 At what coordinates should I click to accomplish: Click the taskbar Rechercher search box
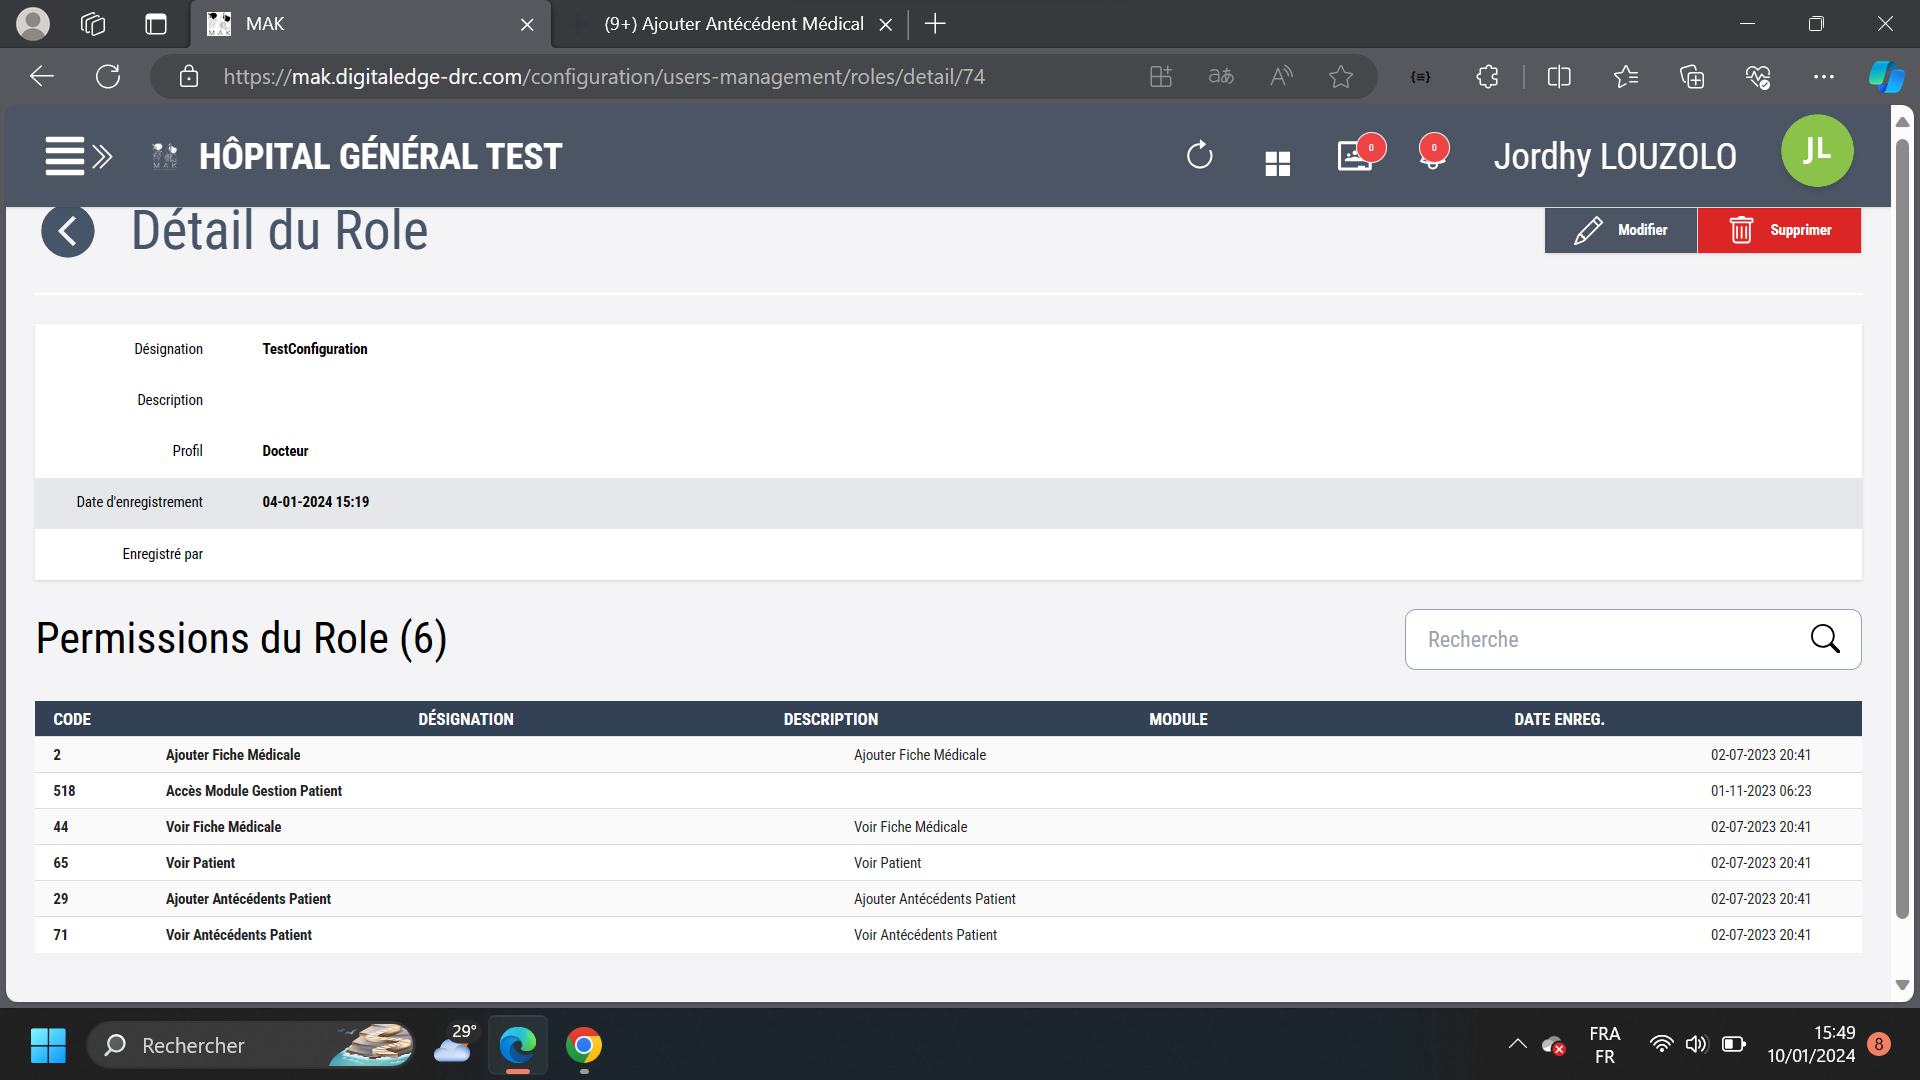click(x=250, y=1046)
